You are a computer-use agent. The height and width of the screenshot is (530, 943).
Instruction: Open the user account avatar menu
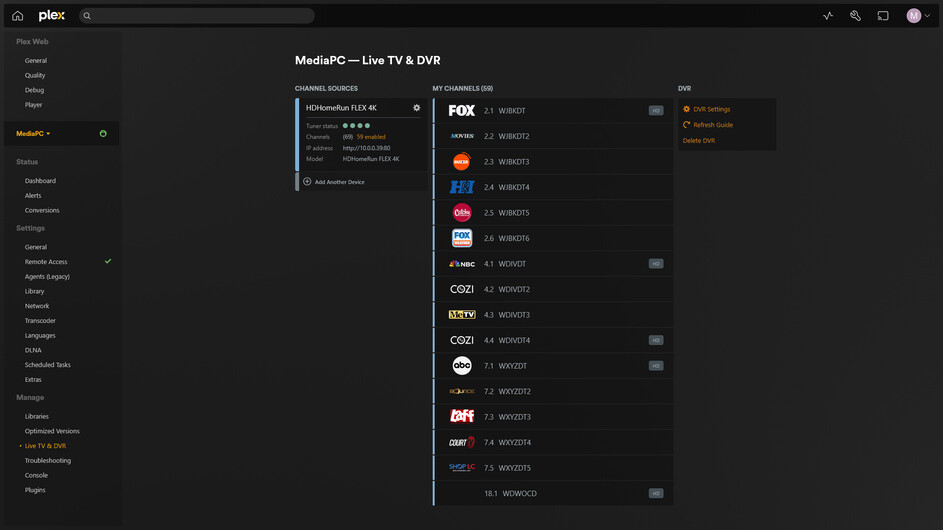(x=918, y=16)
